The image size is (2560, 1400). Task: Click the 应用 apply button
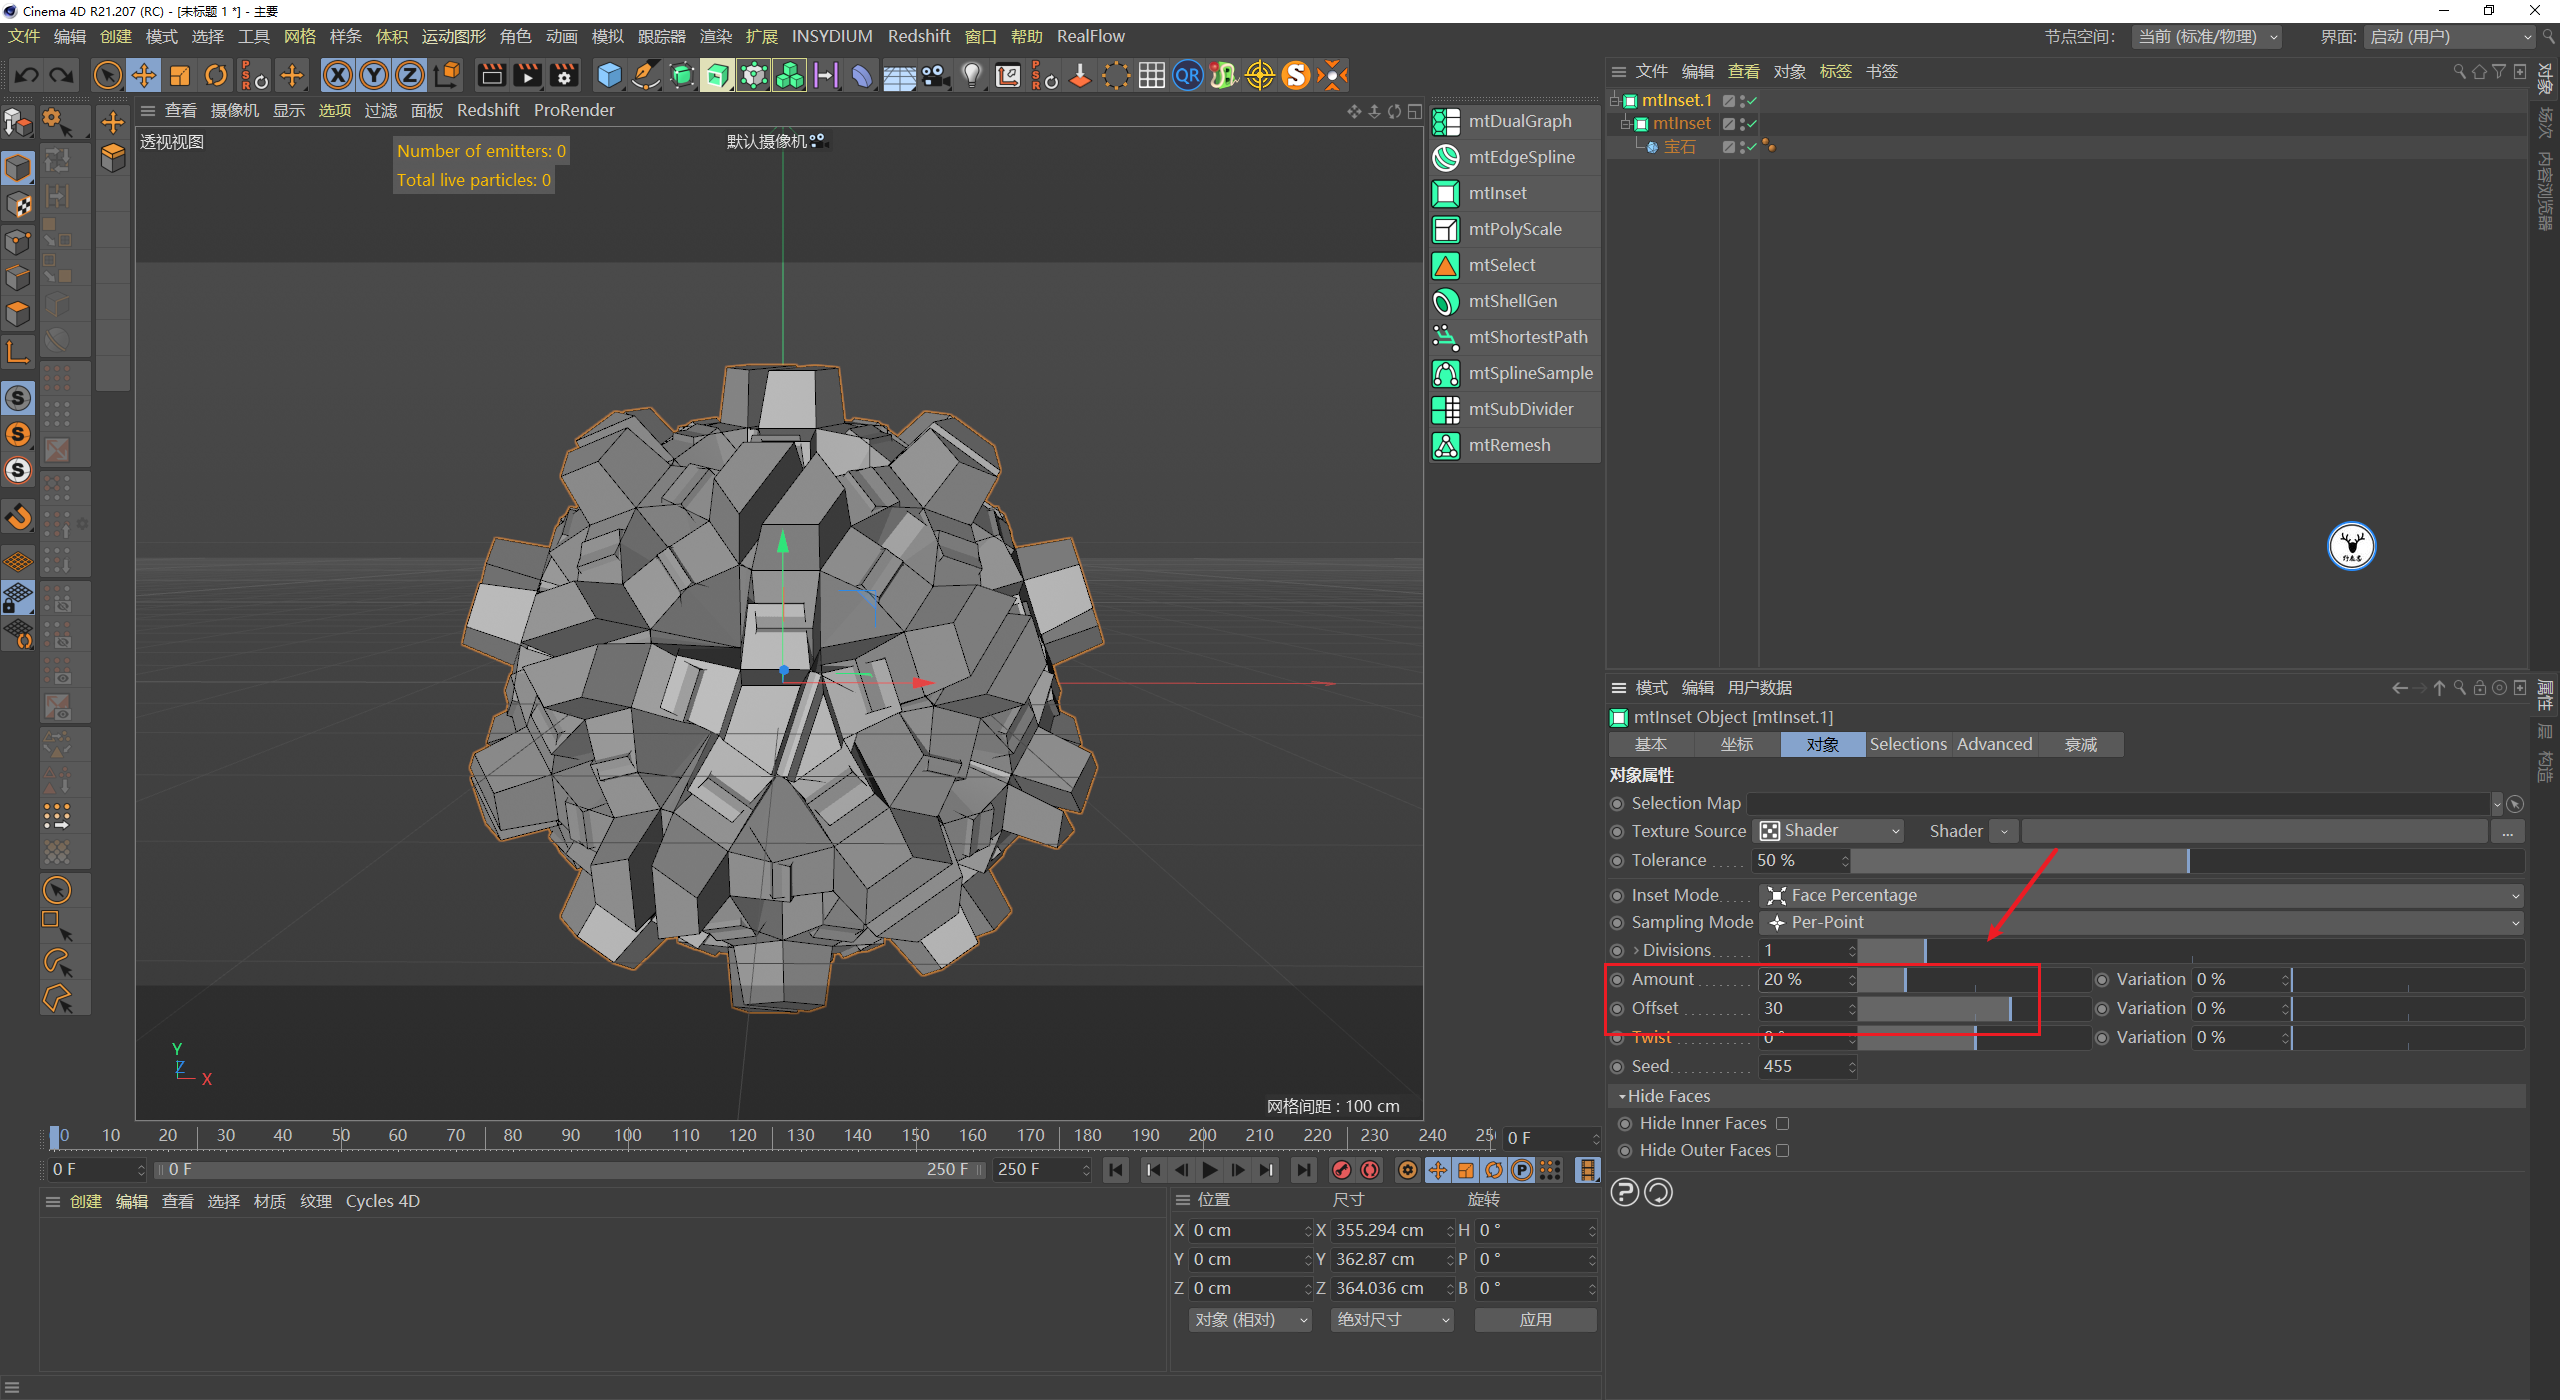coord(1535,1320)
